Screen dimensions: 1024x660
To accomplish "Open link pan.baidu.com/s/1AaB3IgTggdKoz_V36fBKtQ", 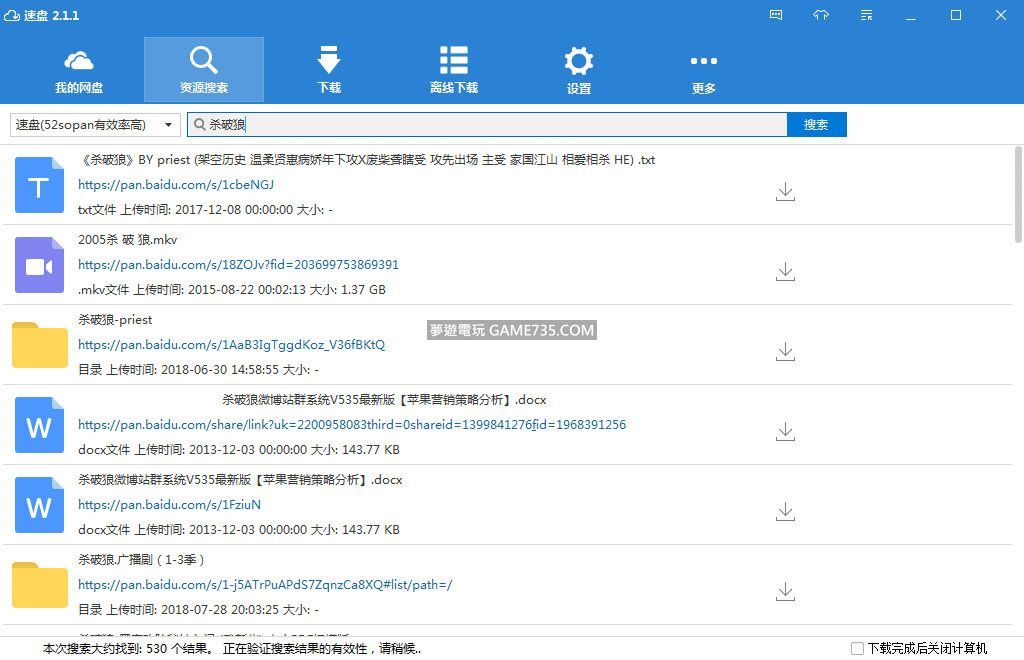I will [x=231, y=345].
